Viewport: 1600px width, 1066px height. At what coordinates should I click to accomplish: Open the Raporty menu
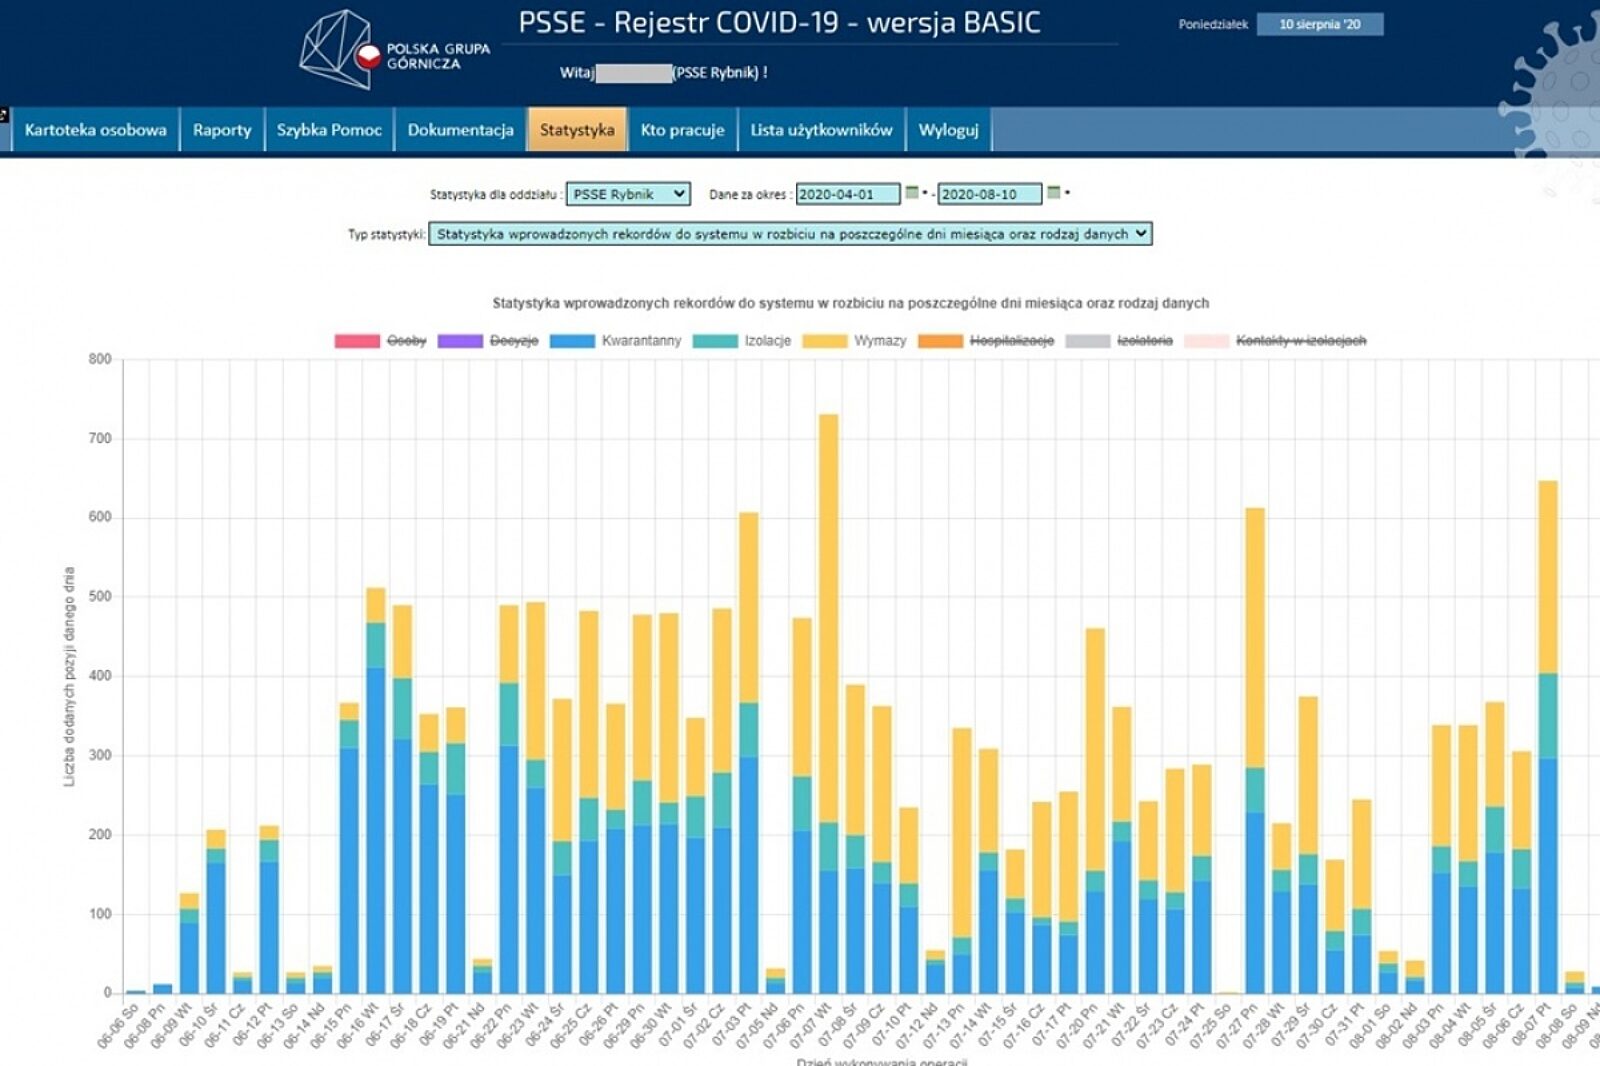(x=222, y=130)
